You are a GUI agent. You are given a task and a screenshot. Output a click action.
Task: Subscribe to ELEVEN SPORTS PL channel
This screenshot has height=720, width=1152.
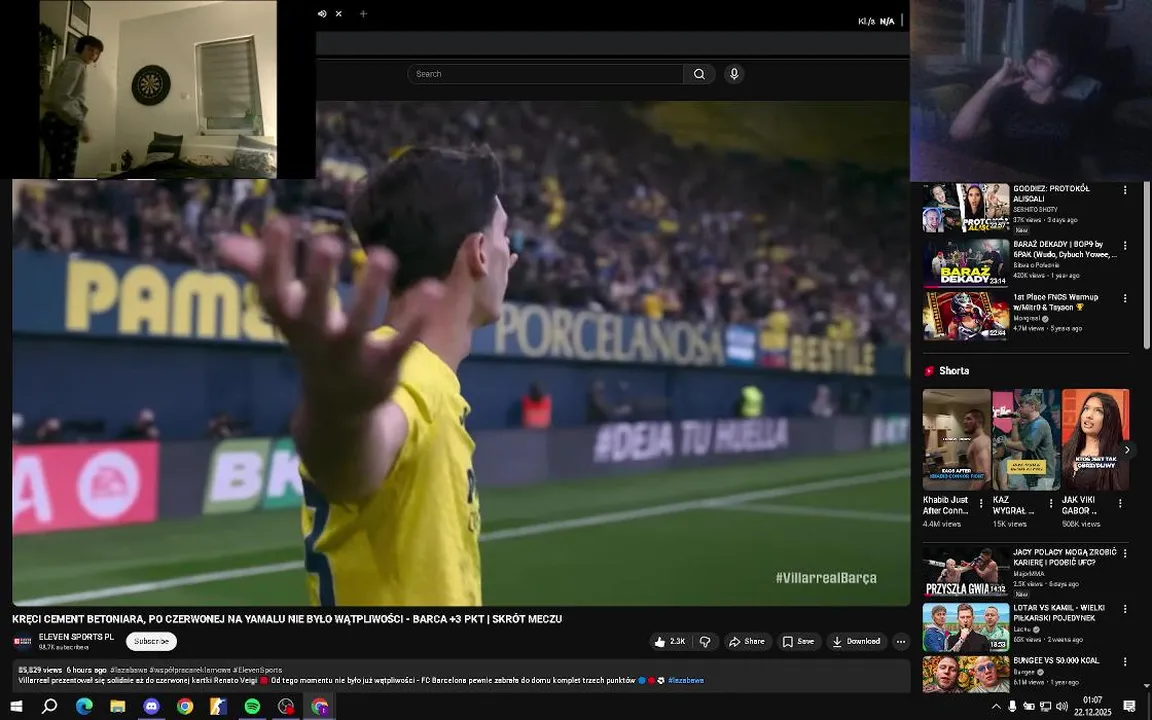[151, 641]
